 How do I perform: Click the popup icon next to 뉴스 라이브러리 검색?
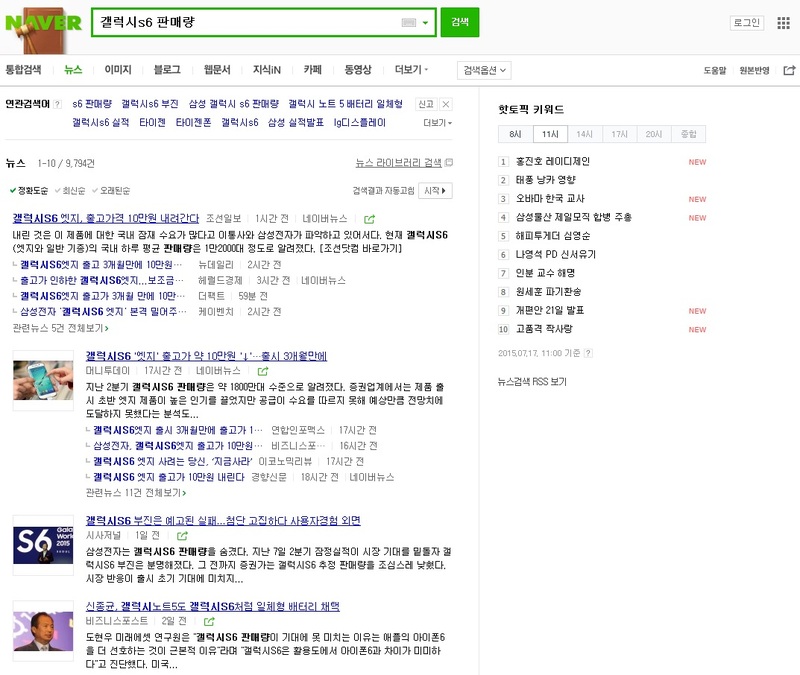tap(448, 163)
